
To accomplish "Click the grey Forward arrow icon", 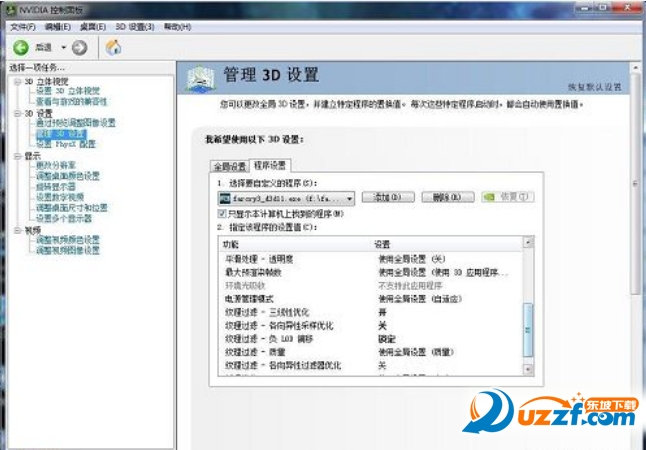I will tap(80, 47).
